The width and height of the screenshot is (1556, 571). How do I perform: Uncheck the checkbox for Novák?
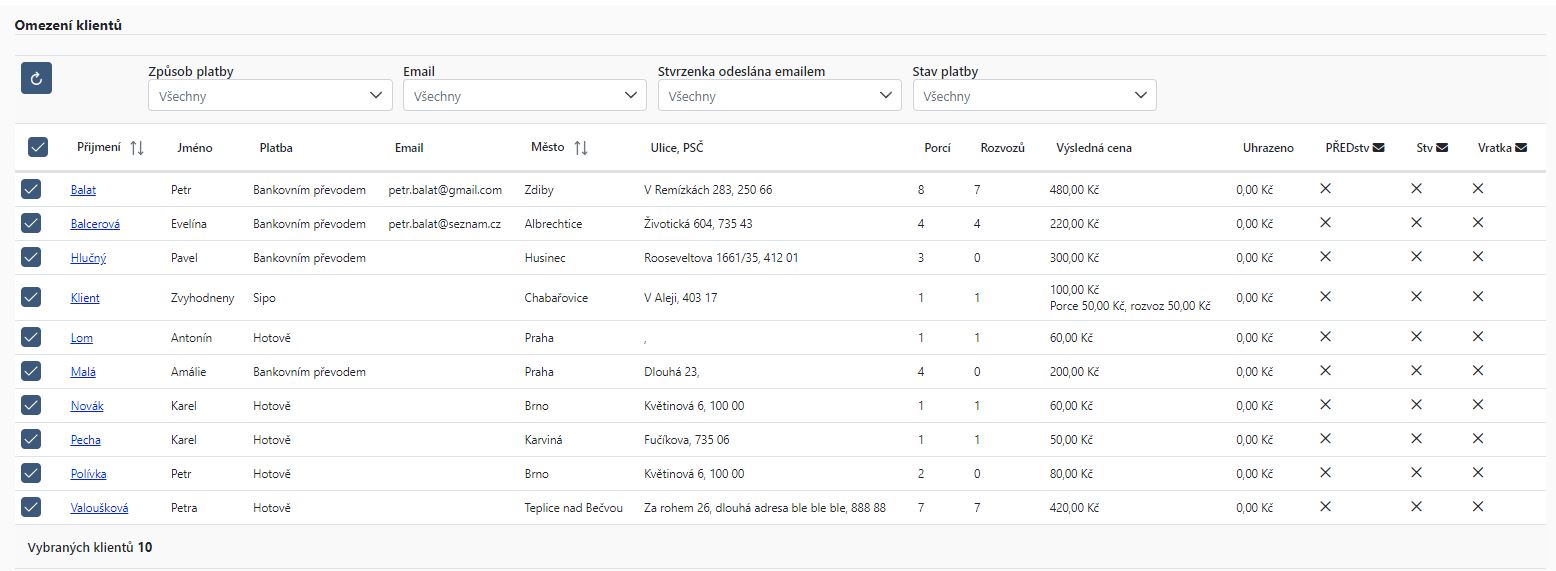pos(31,405)
